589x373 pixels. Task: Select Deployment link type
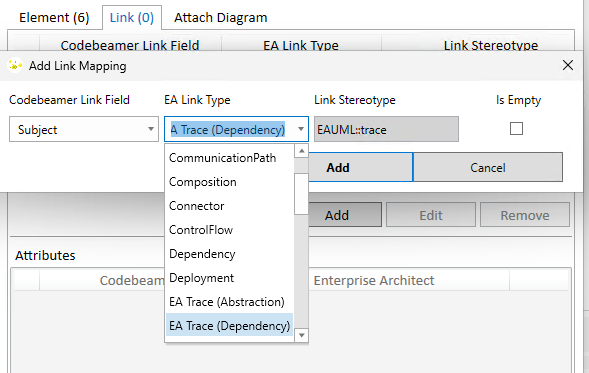[229, 278]
